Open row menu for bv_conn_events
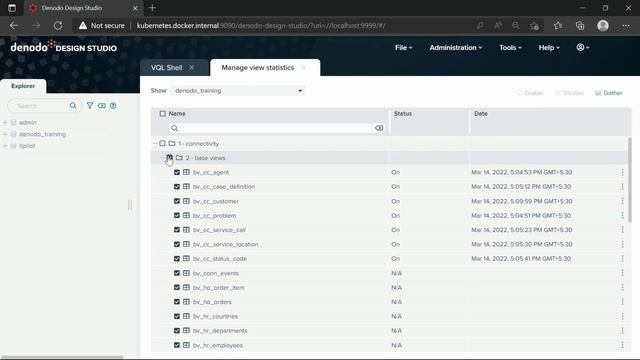Viewport: 640px width, 360px height. coord(622,273)
